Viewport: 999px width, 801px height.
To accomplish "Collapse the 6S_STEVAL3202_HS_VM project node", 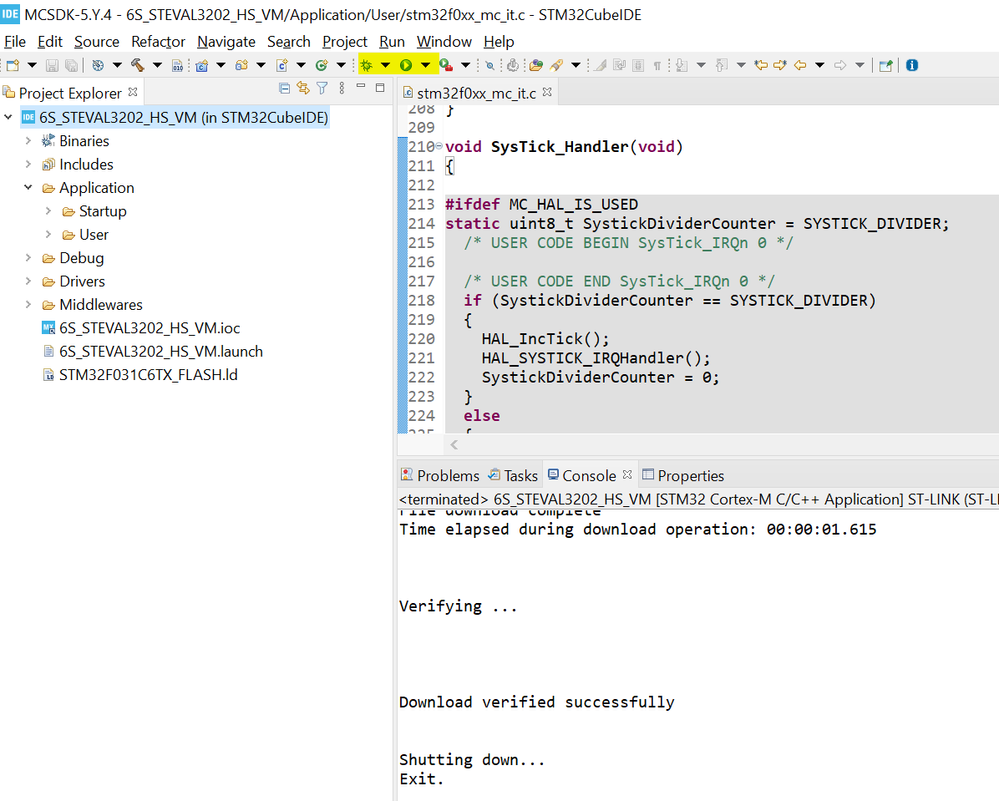I will 8,117.
